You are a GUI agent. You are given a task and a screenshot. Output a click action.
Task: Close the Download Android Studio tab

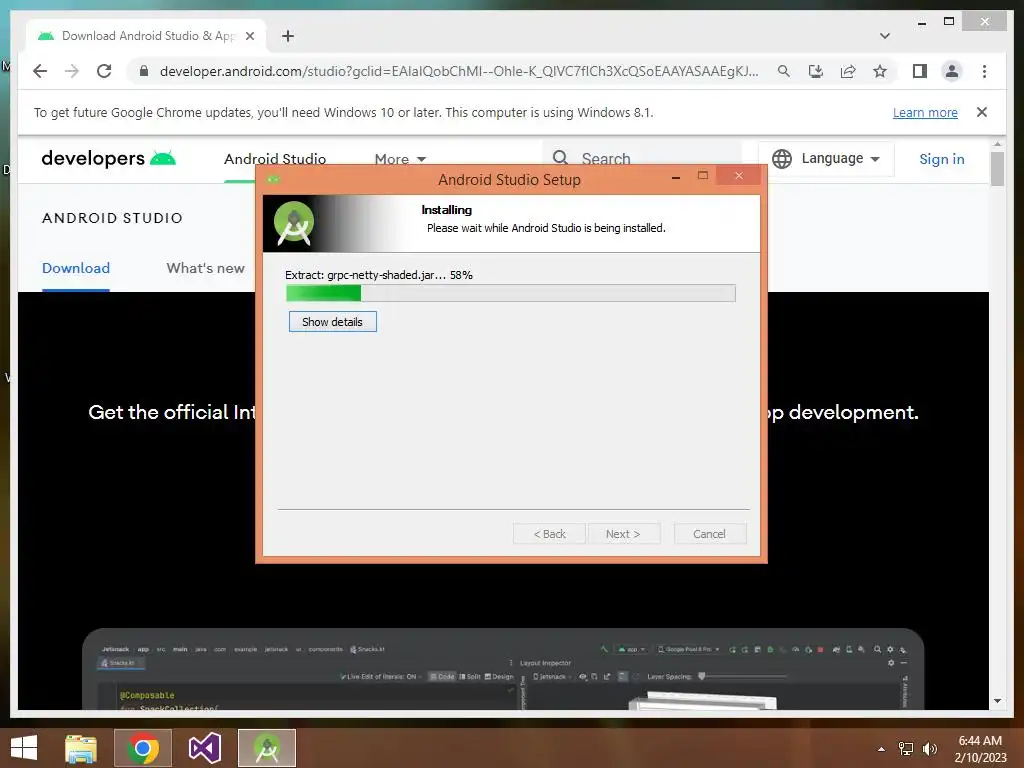point(249,36)
